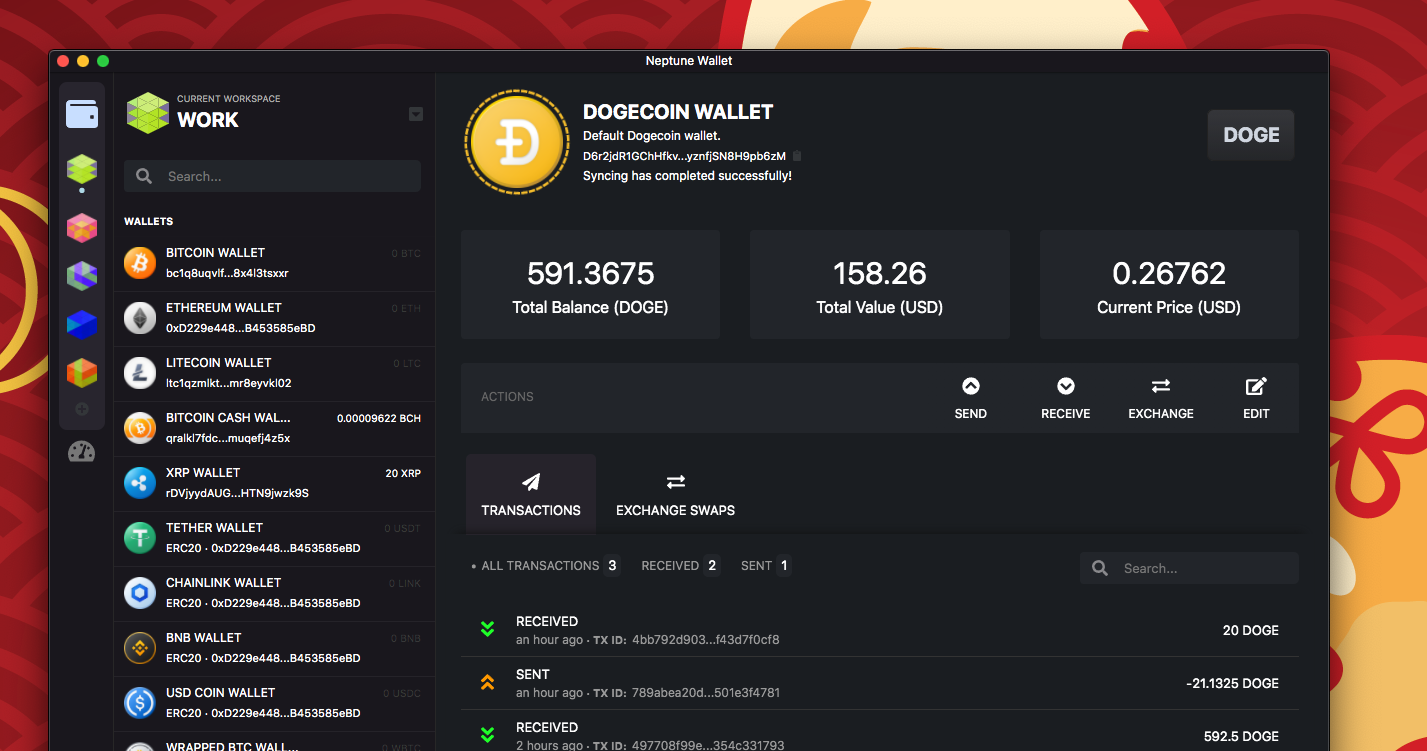Screen dimensions: 1427x751
Task: Click the Current Price 0.26762 card
Action: pyautogui.click(x=1169, y=285)
